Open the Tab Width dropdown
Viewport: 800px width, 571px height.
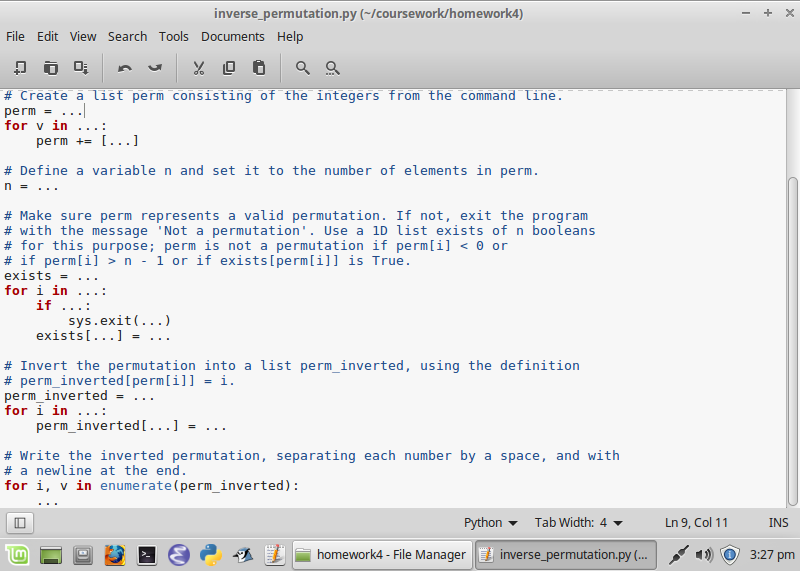[x=579, y=523]
